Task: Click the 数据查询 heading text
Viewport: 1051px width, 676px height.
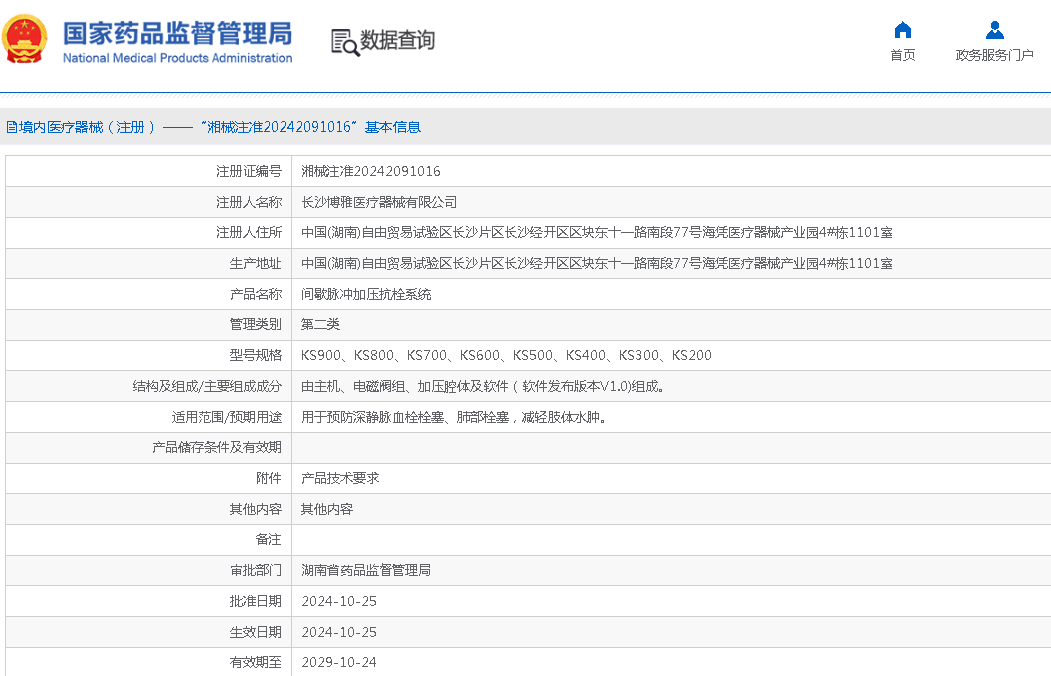Action: (397, 41)
